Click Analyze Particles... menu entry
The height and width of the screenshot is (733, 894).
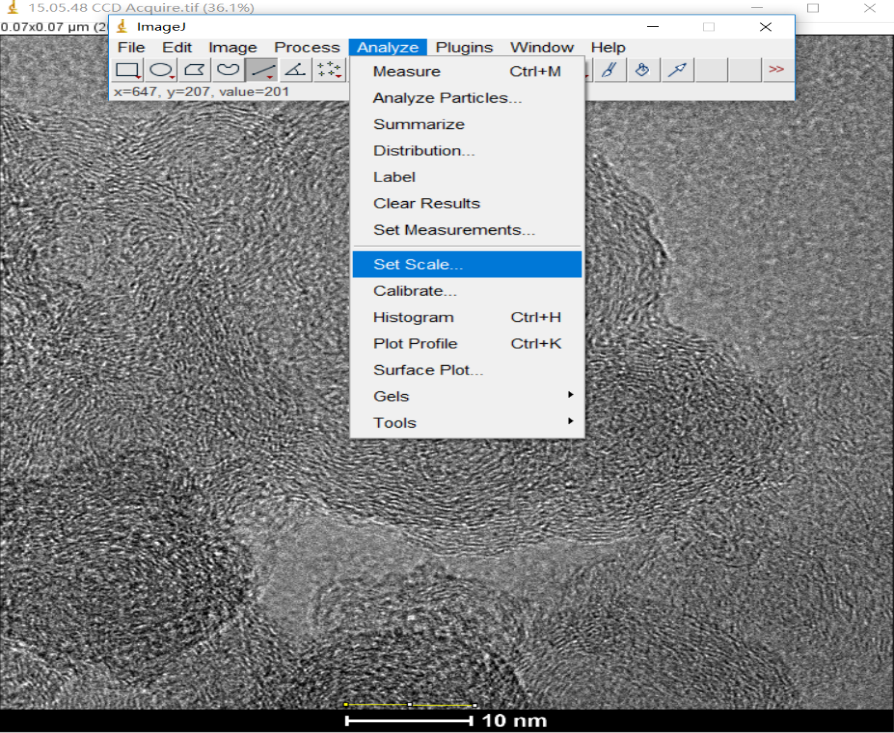[x=447, y=98]
